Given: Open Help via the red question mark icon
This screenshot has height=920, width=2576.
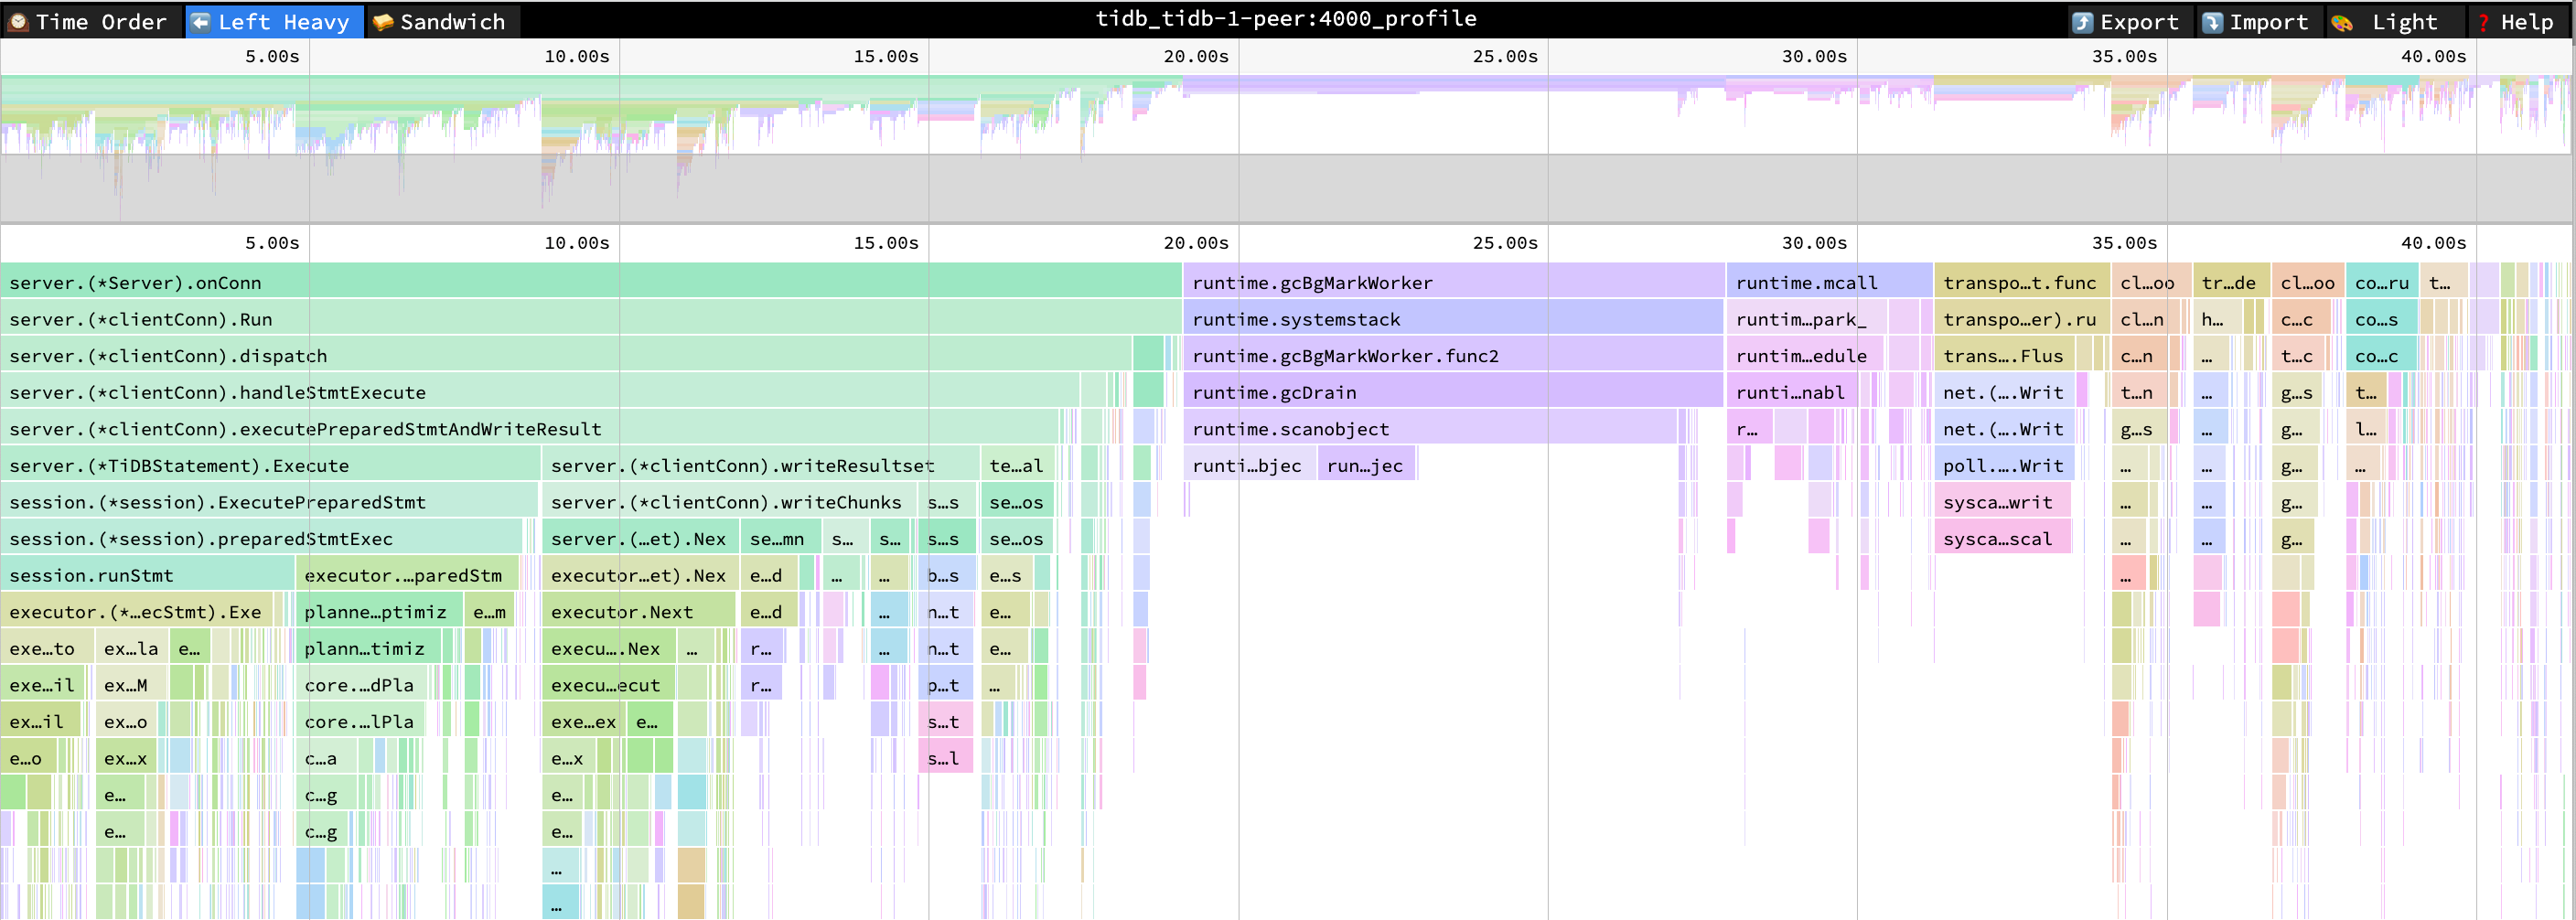Looking at the screenshot, I should pos(2482,21).
